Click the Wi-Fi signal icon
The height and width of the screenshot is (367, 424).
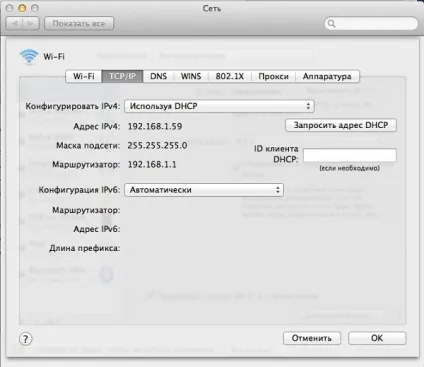pos(29,56)
